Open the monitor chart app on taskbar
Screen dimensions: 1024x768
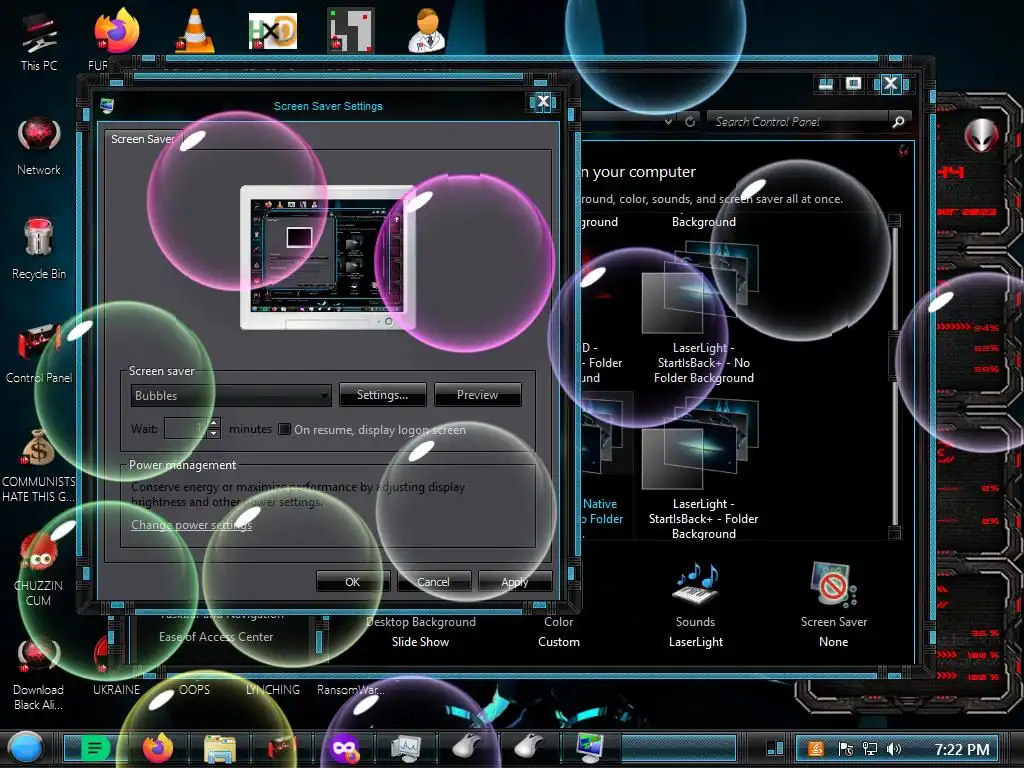(406, 748)
